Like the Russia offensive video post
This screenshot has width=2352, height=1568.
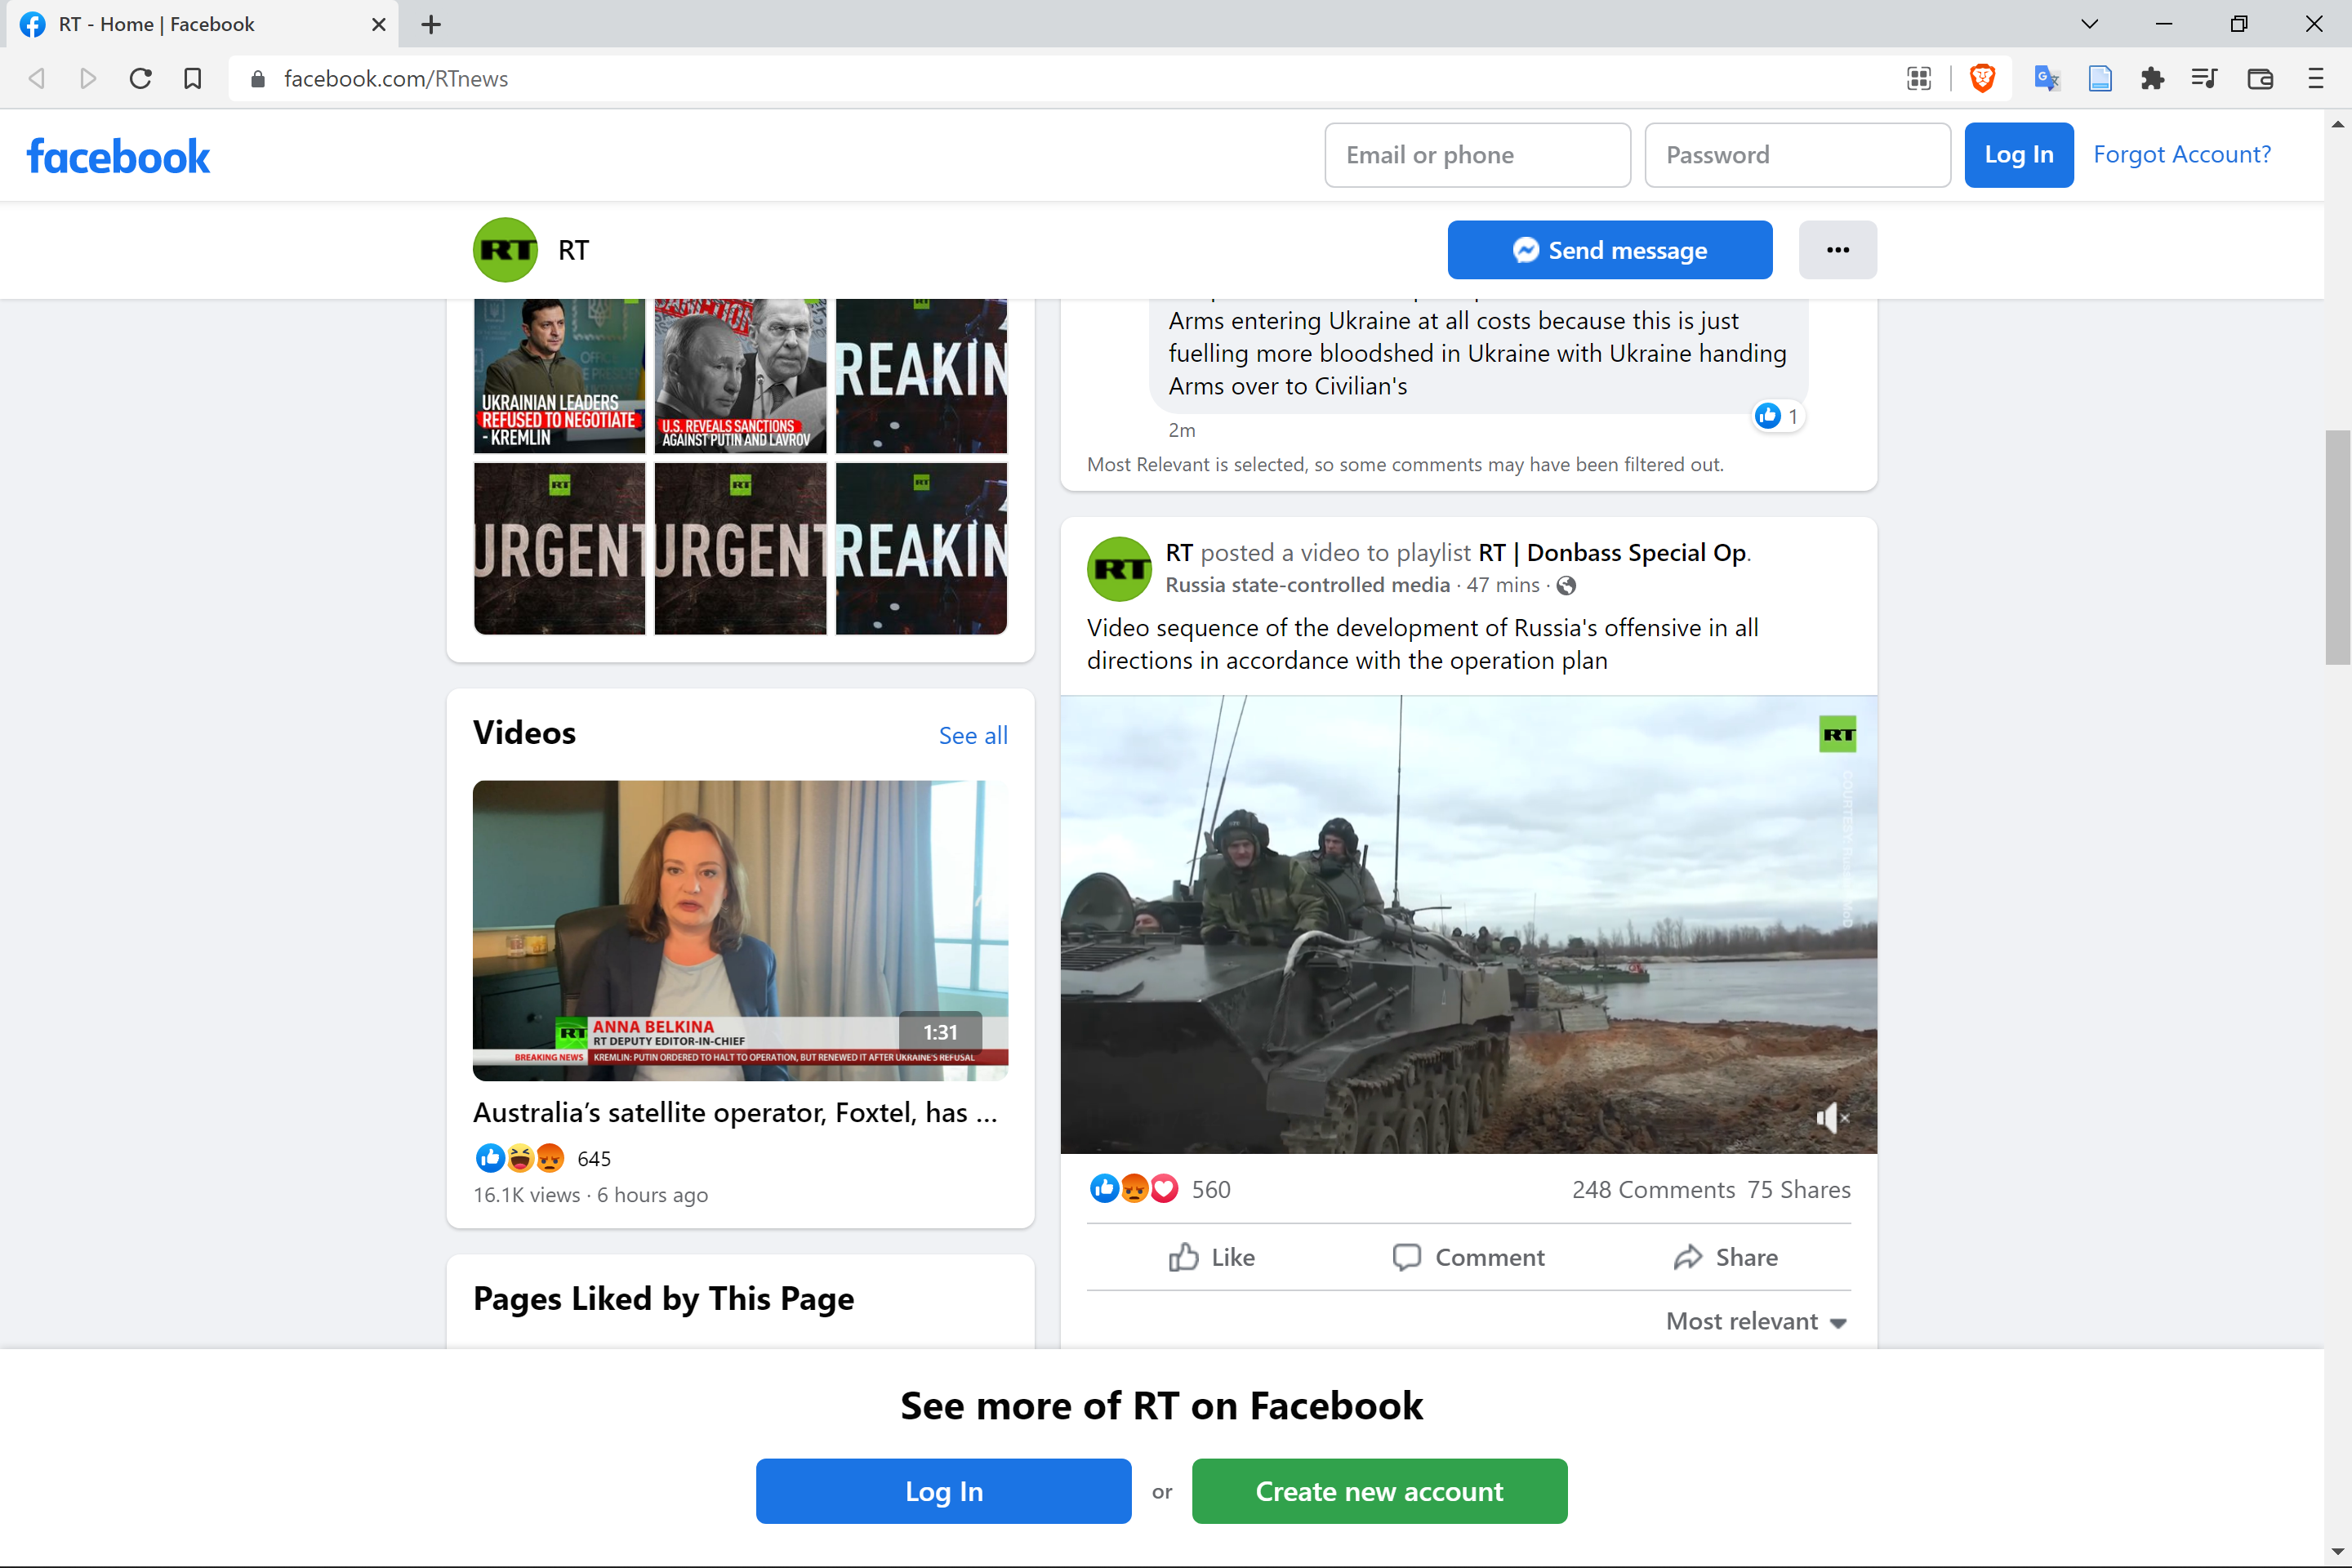(1212, 1257)
